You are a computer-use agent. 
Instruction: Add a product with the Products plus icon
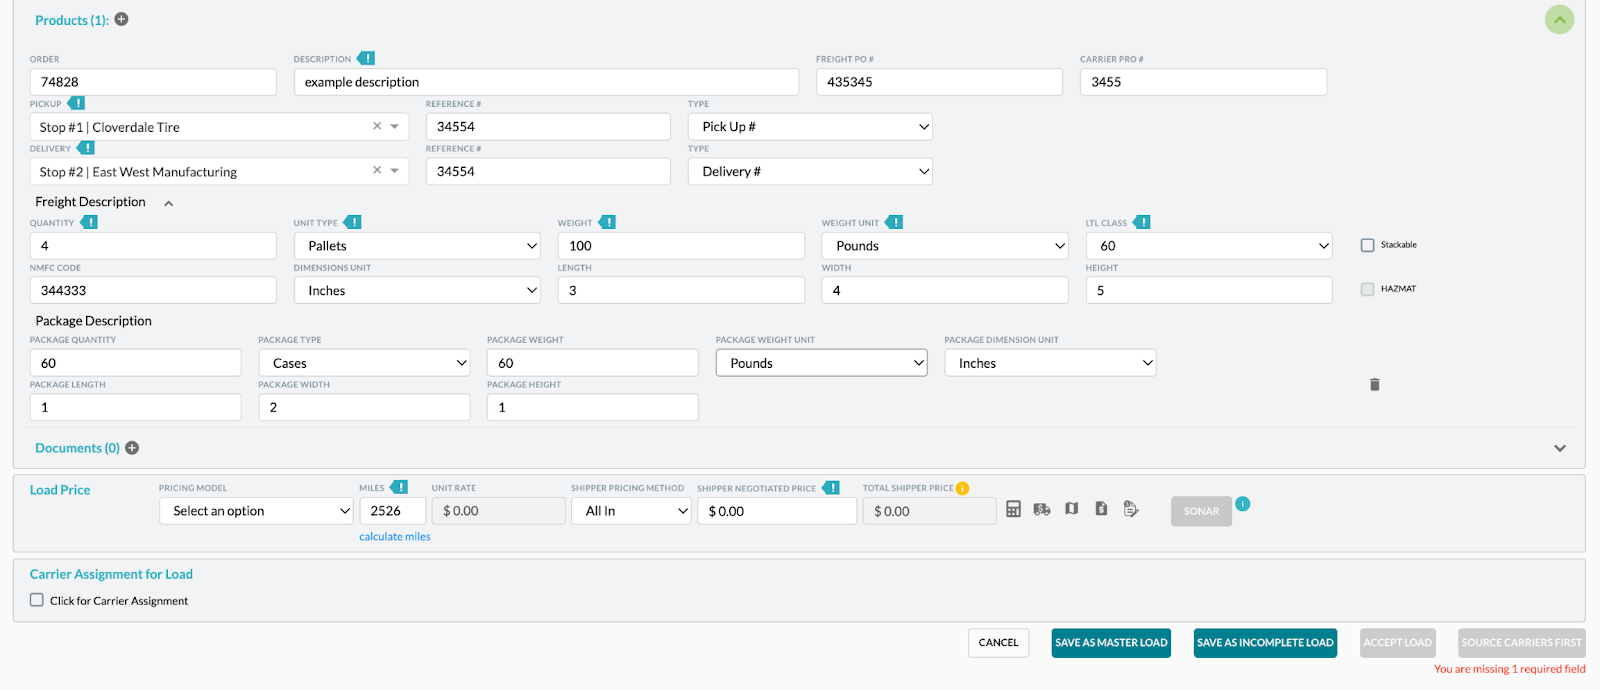click(x=122, y=19)
